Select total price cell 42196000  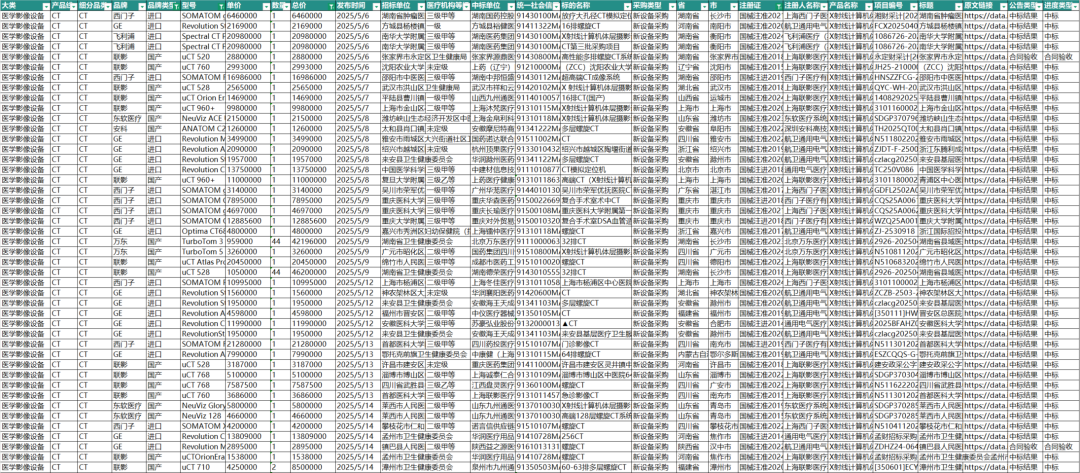(x=313, y=242)
